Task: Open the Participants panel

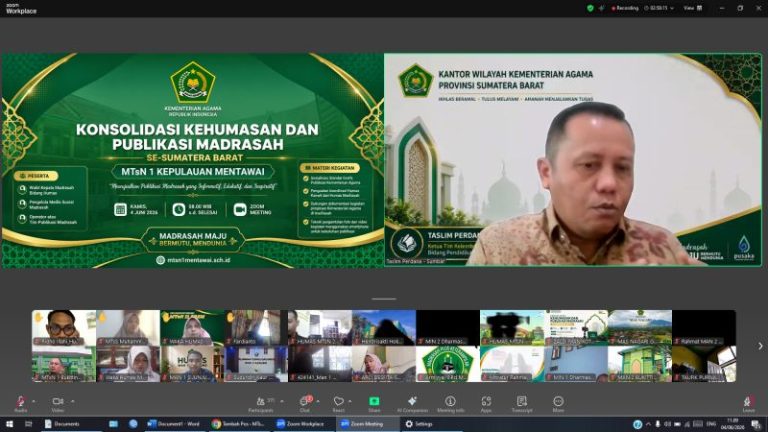Action: [261, 404]
